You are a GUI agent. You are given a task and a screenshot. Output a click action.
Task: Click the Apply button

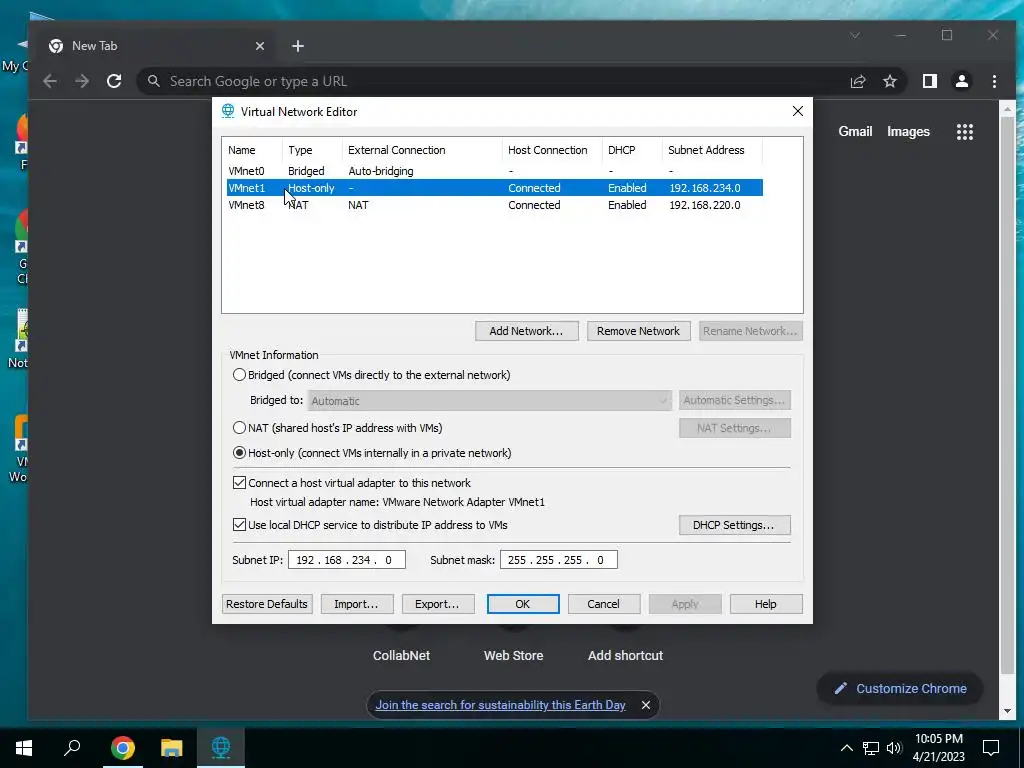pyautogui.click(x=685, y=604)
